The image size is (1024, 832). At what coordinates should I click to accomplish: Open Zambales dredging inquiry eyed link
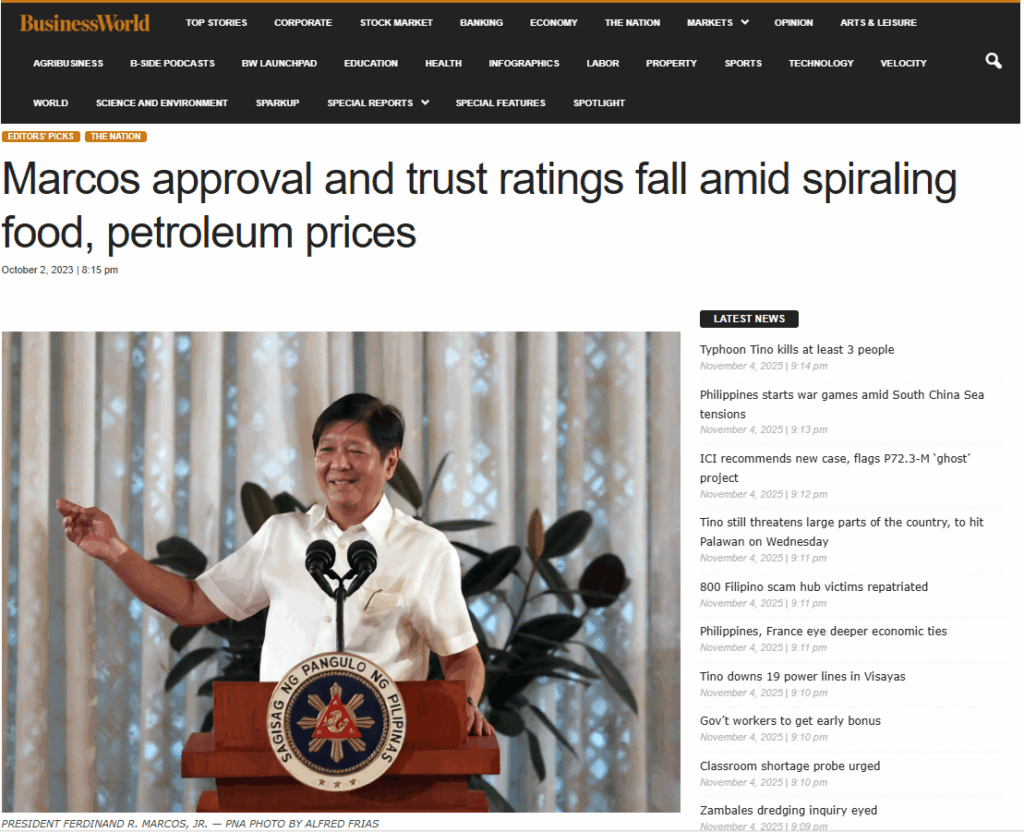788,810
